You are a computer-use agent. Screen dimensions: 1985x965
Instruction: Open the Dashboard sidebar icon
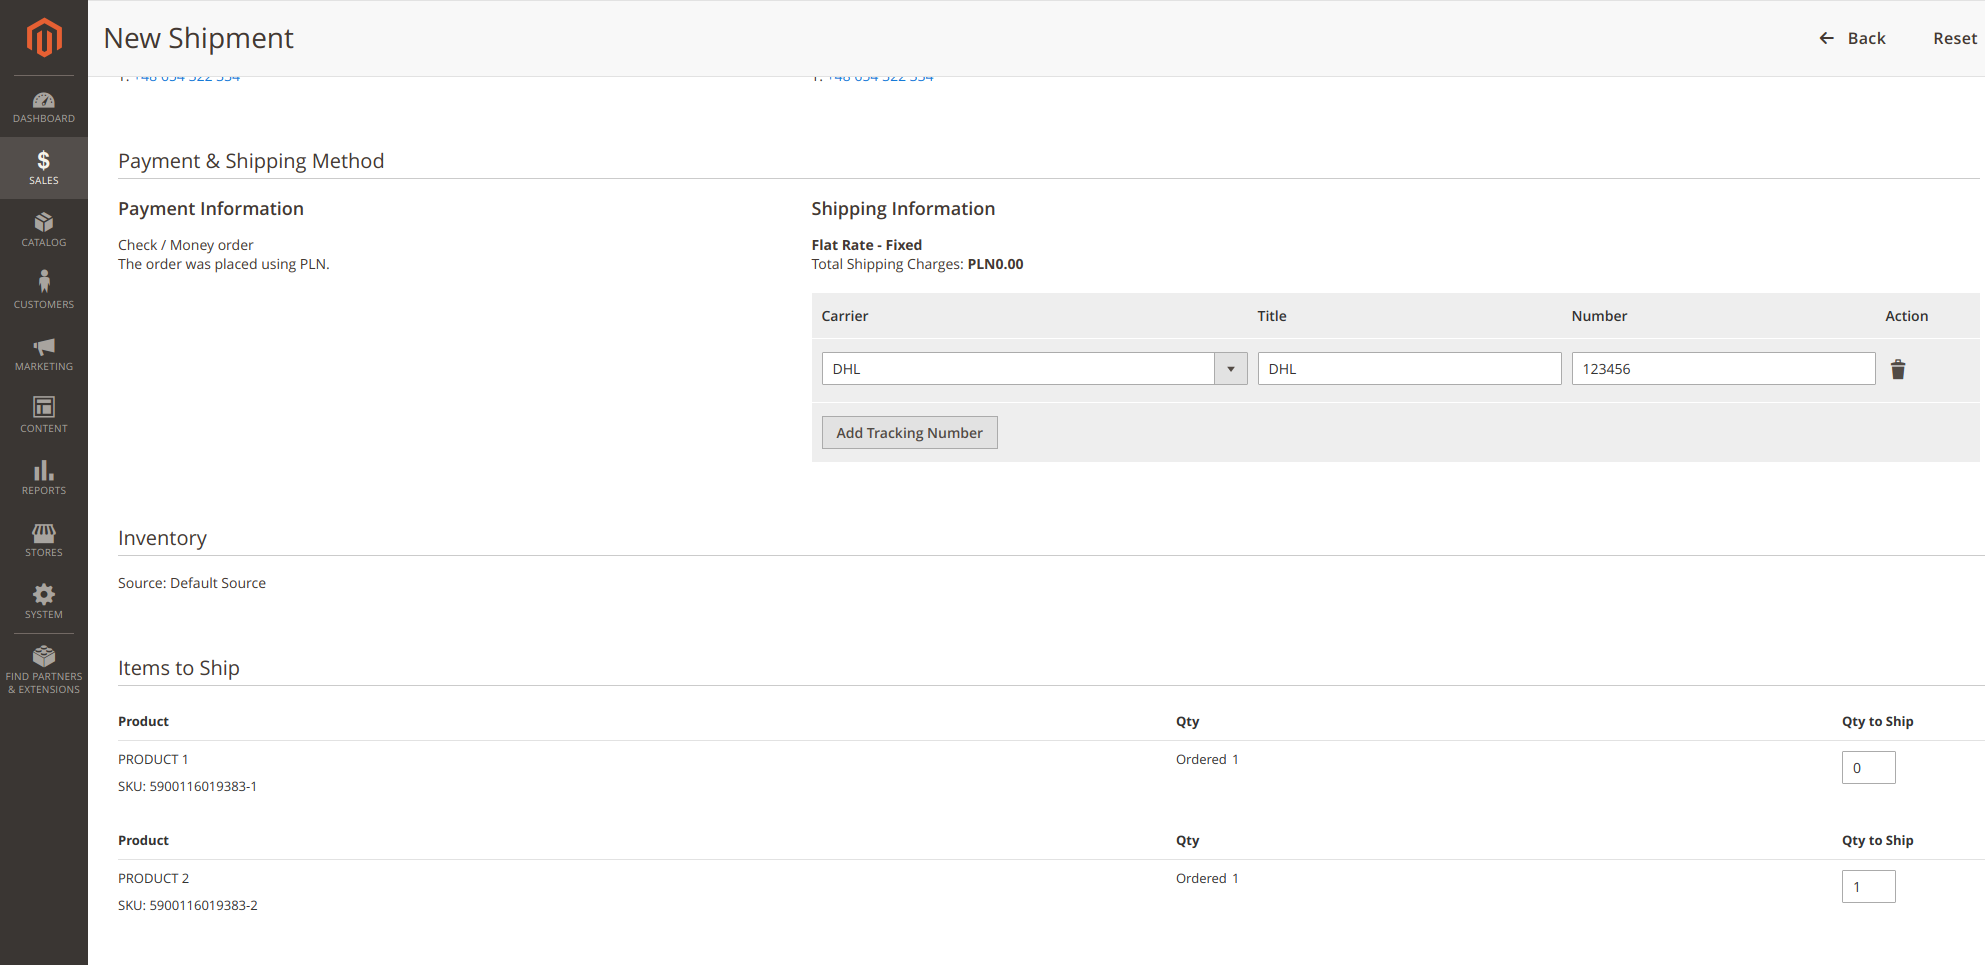coord(43,107)
